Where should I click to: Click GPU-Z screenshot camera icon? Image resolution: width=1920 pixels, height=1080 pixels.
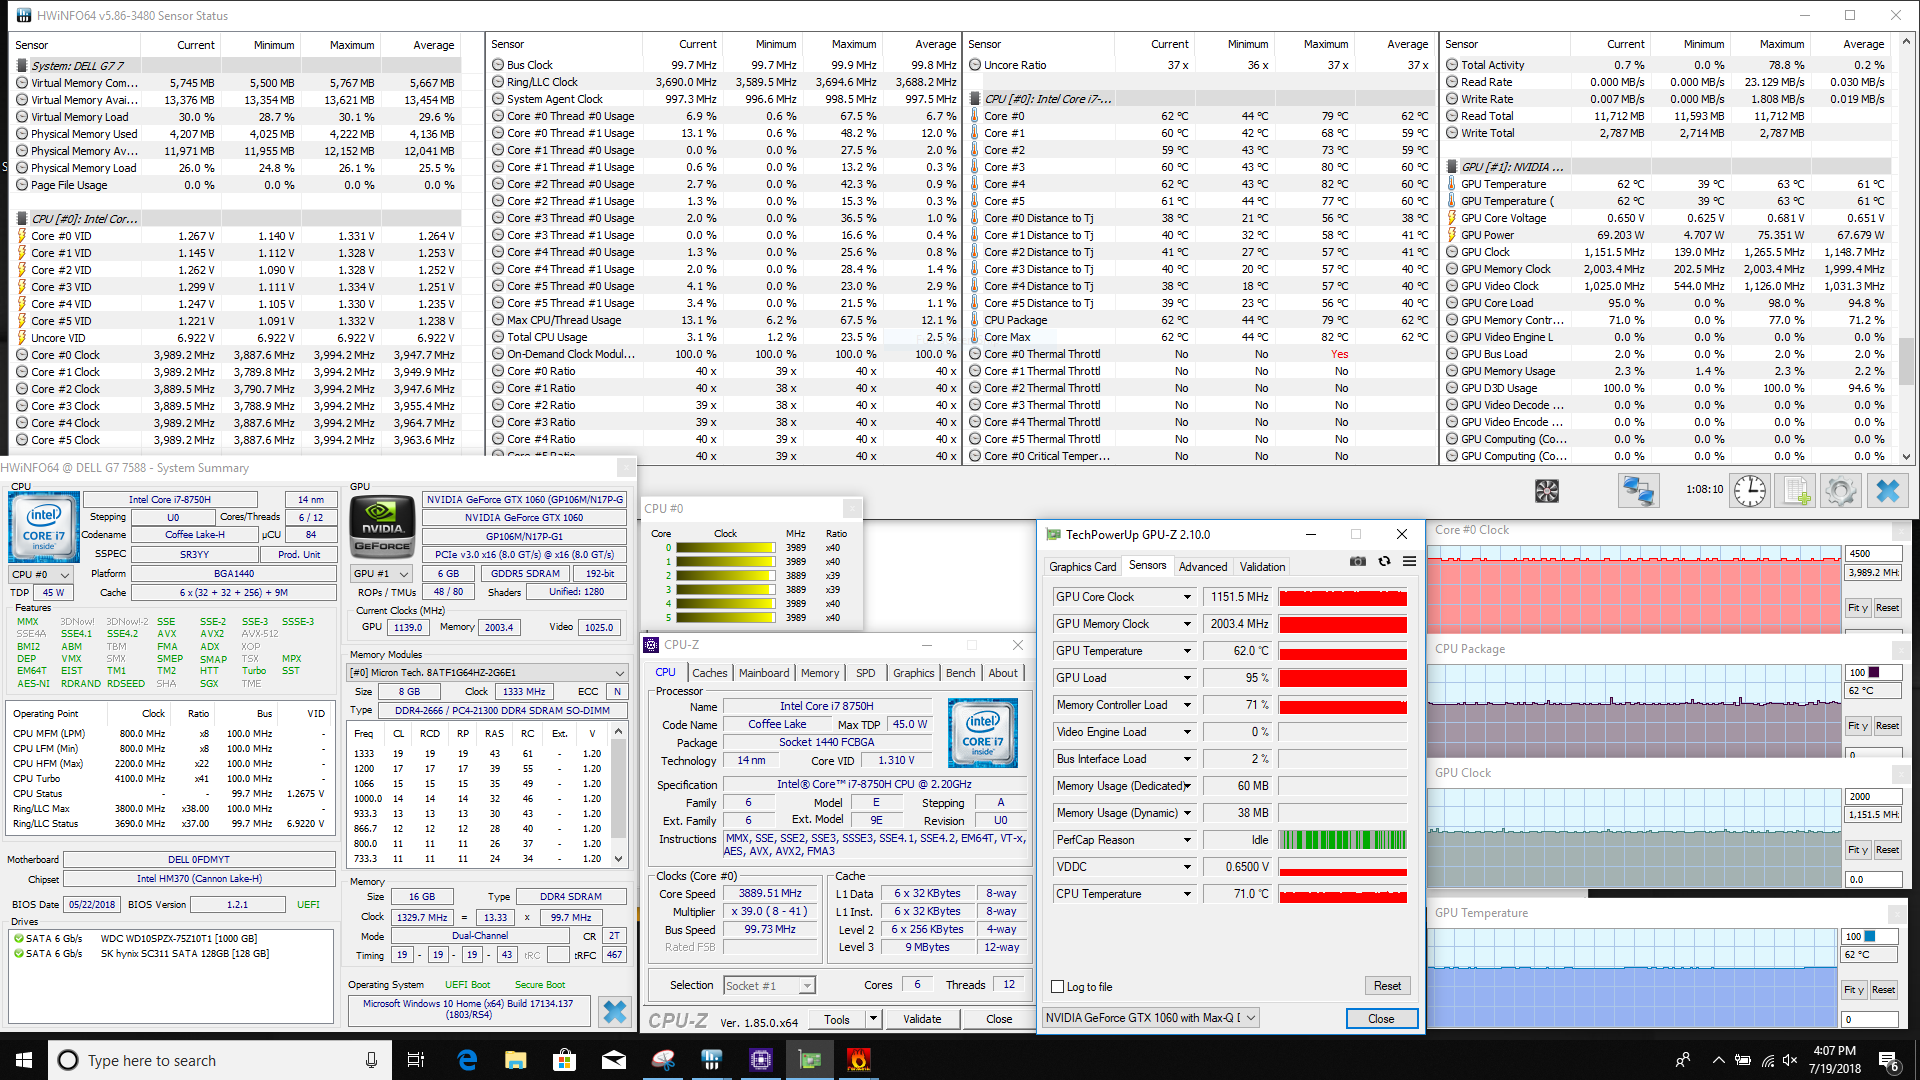(x=1357, y=562)
